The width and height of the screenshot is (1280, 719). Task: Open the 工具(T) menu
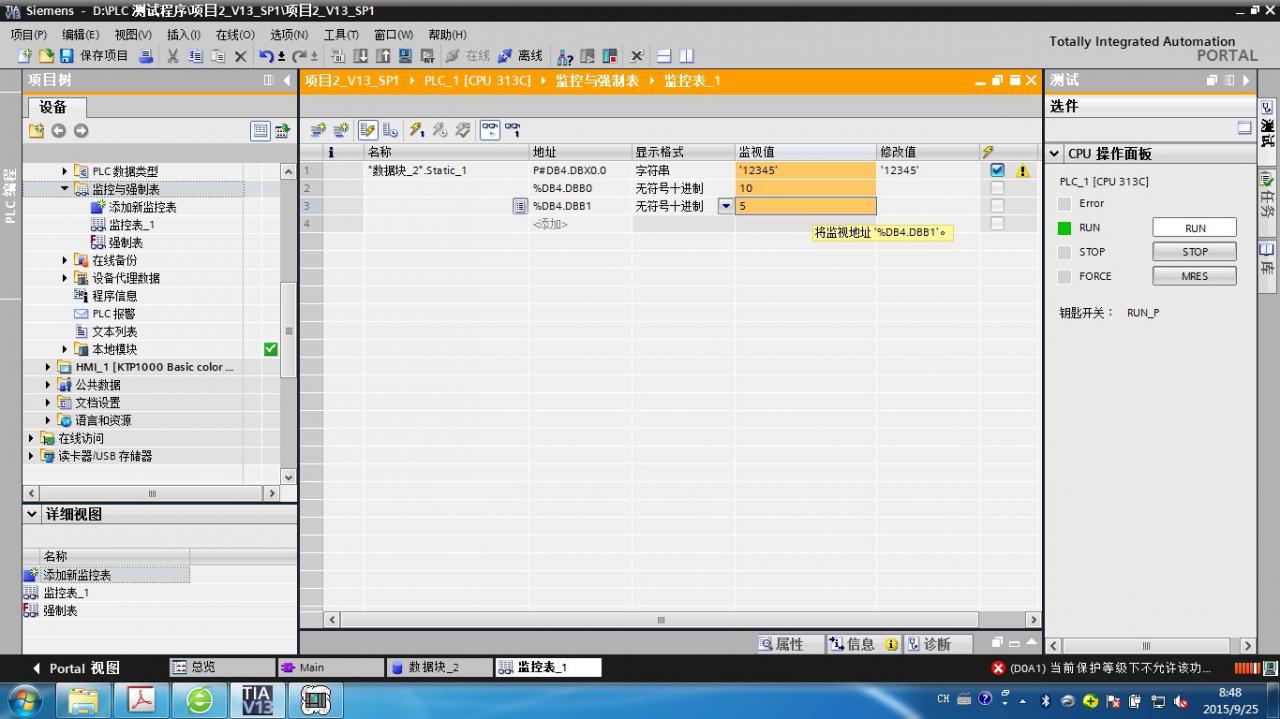coord(341,34)
